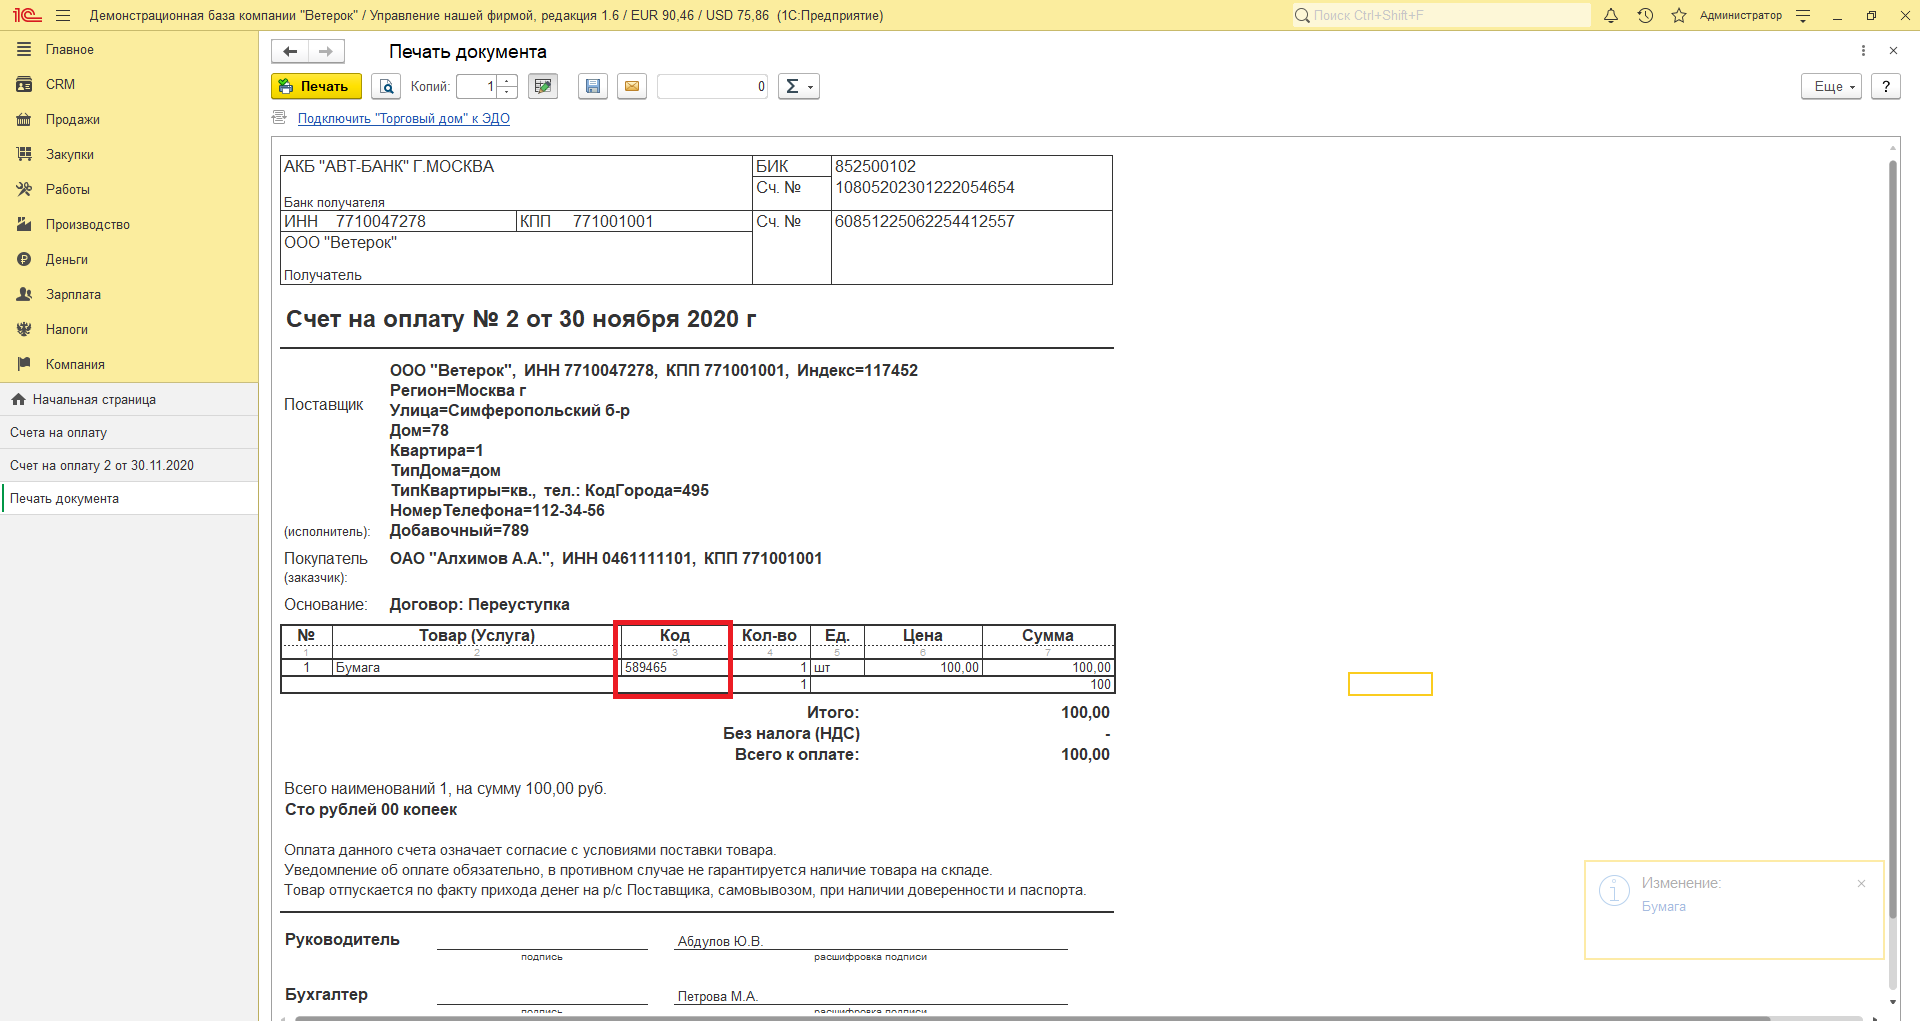Expand the service menu next to Администратор
The width and height of the screenshot is (1920, 1021).
click(1803, 16)
